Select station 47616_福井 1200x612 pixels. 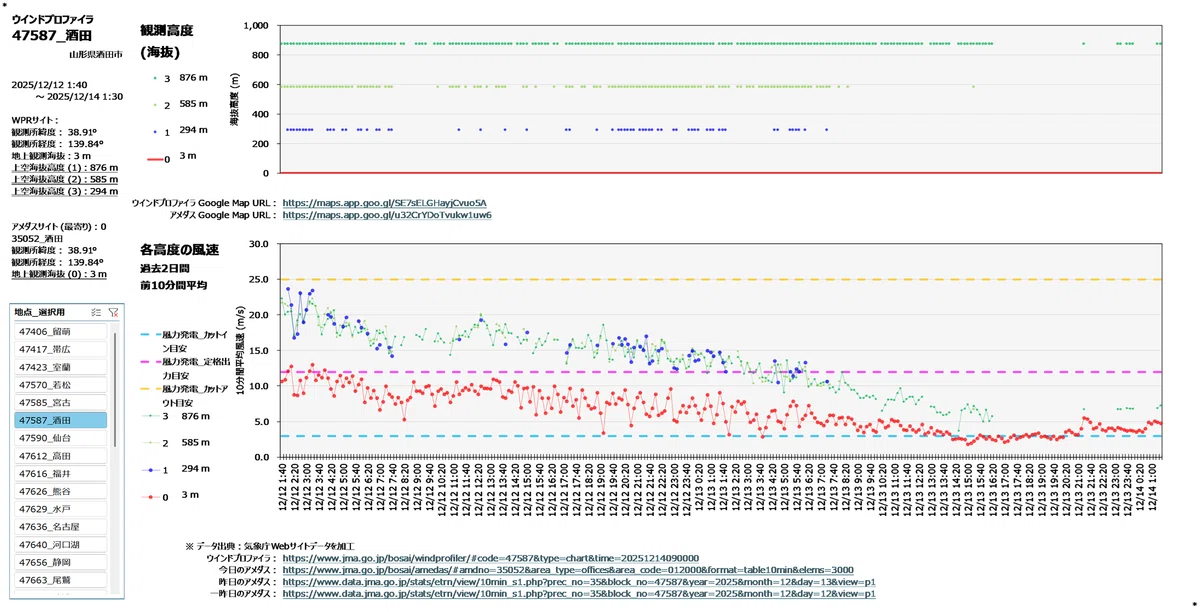[60, 473]
